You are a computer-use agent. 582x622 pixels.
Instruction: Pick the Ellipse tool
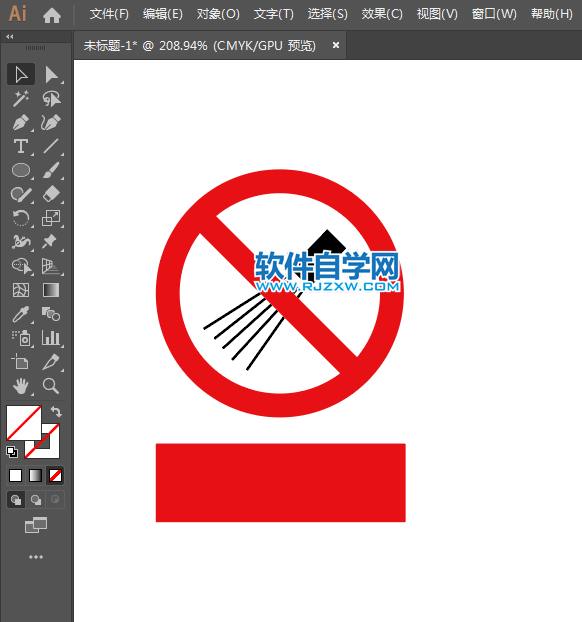click(x=21, y=170)
